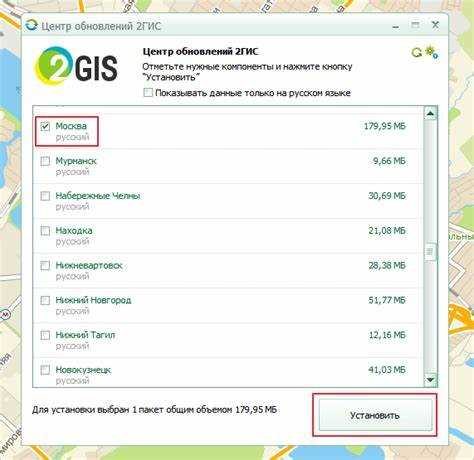Select the Нижний Новгород city name
The height and width of the screenshot is (460, 474).
pos(93,300)
